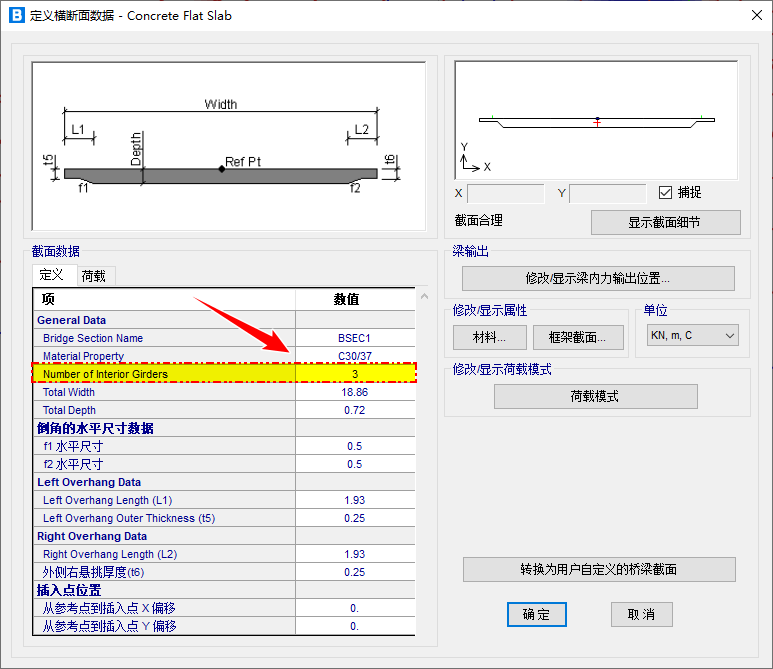
Task: Convert to user-defined bridge section
Action: point(598,569)
